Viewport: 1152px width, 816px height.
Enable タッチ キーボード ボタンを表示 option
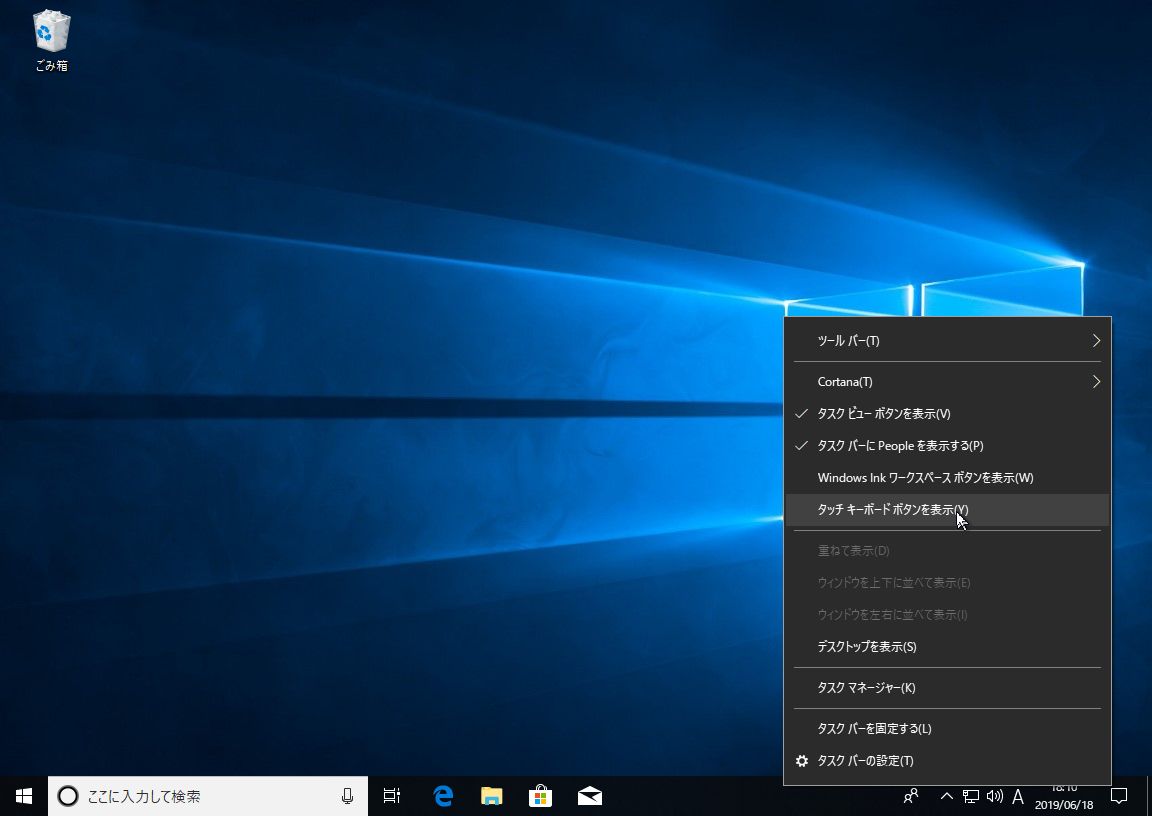[x=892, y=510]
